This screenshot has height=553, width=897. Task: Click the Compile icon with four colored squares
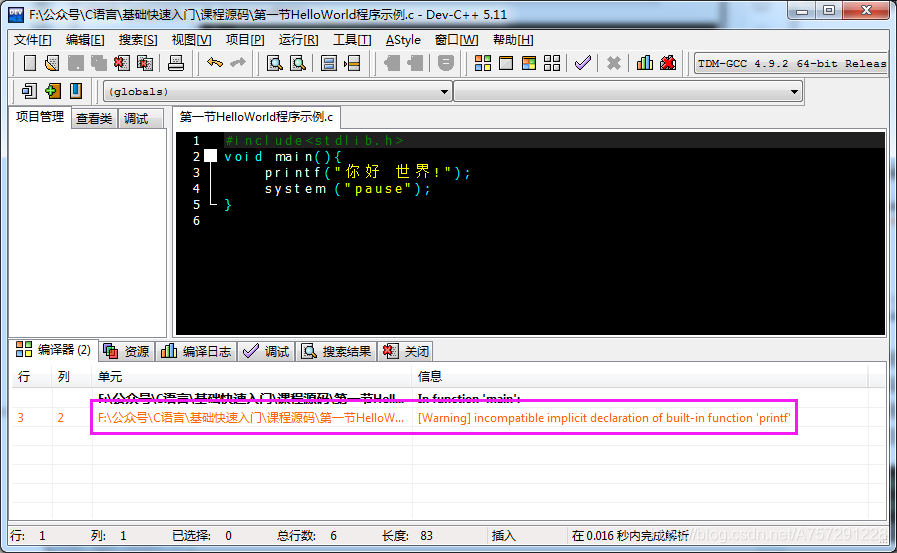pyautogui.click(x=483, y=63)
